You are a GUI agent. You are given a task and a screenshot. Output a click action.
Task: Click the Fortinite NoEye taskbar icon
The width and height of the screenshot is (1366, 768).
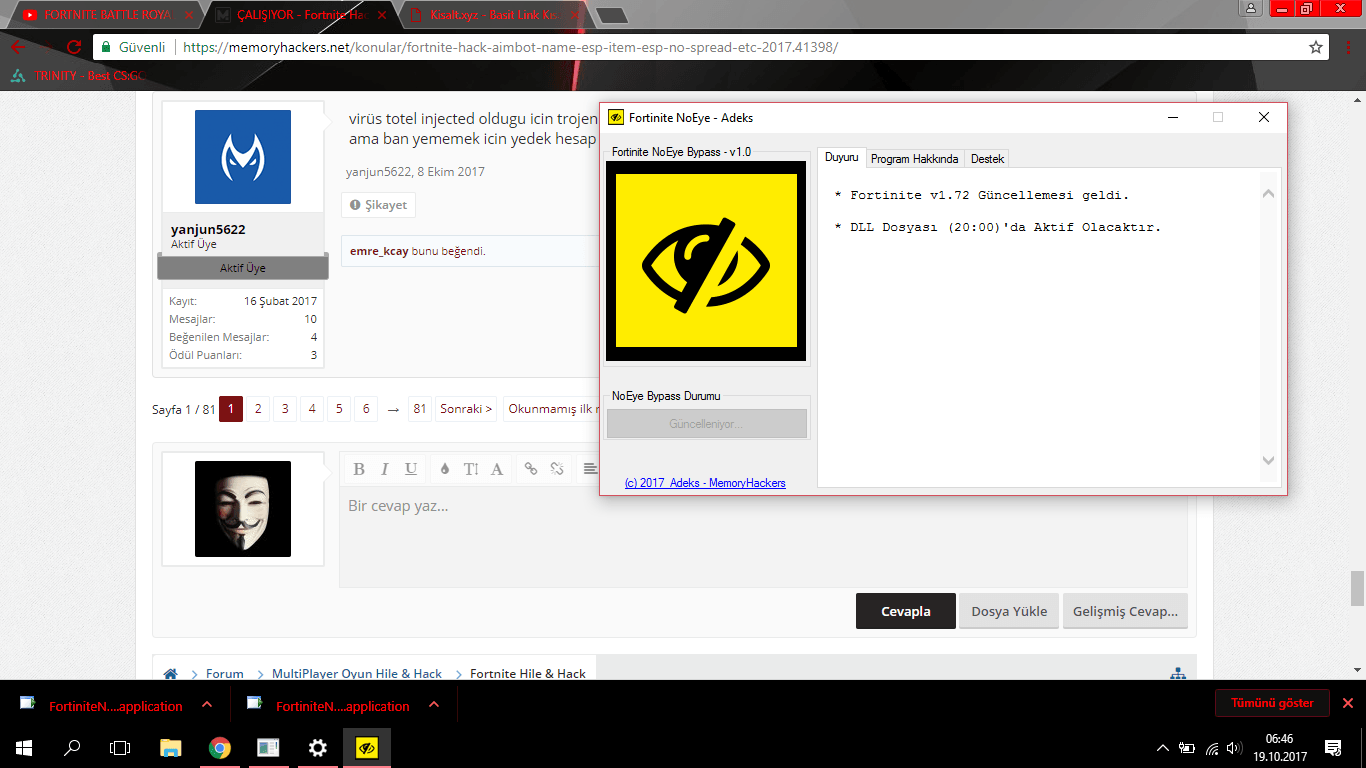[x=367, y=747]
